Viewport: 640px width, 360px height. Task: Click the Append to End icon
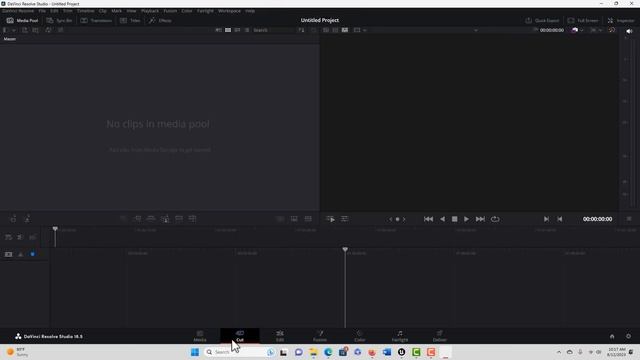137,219
